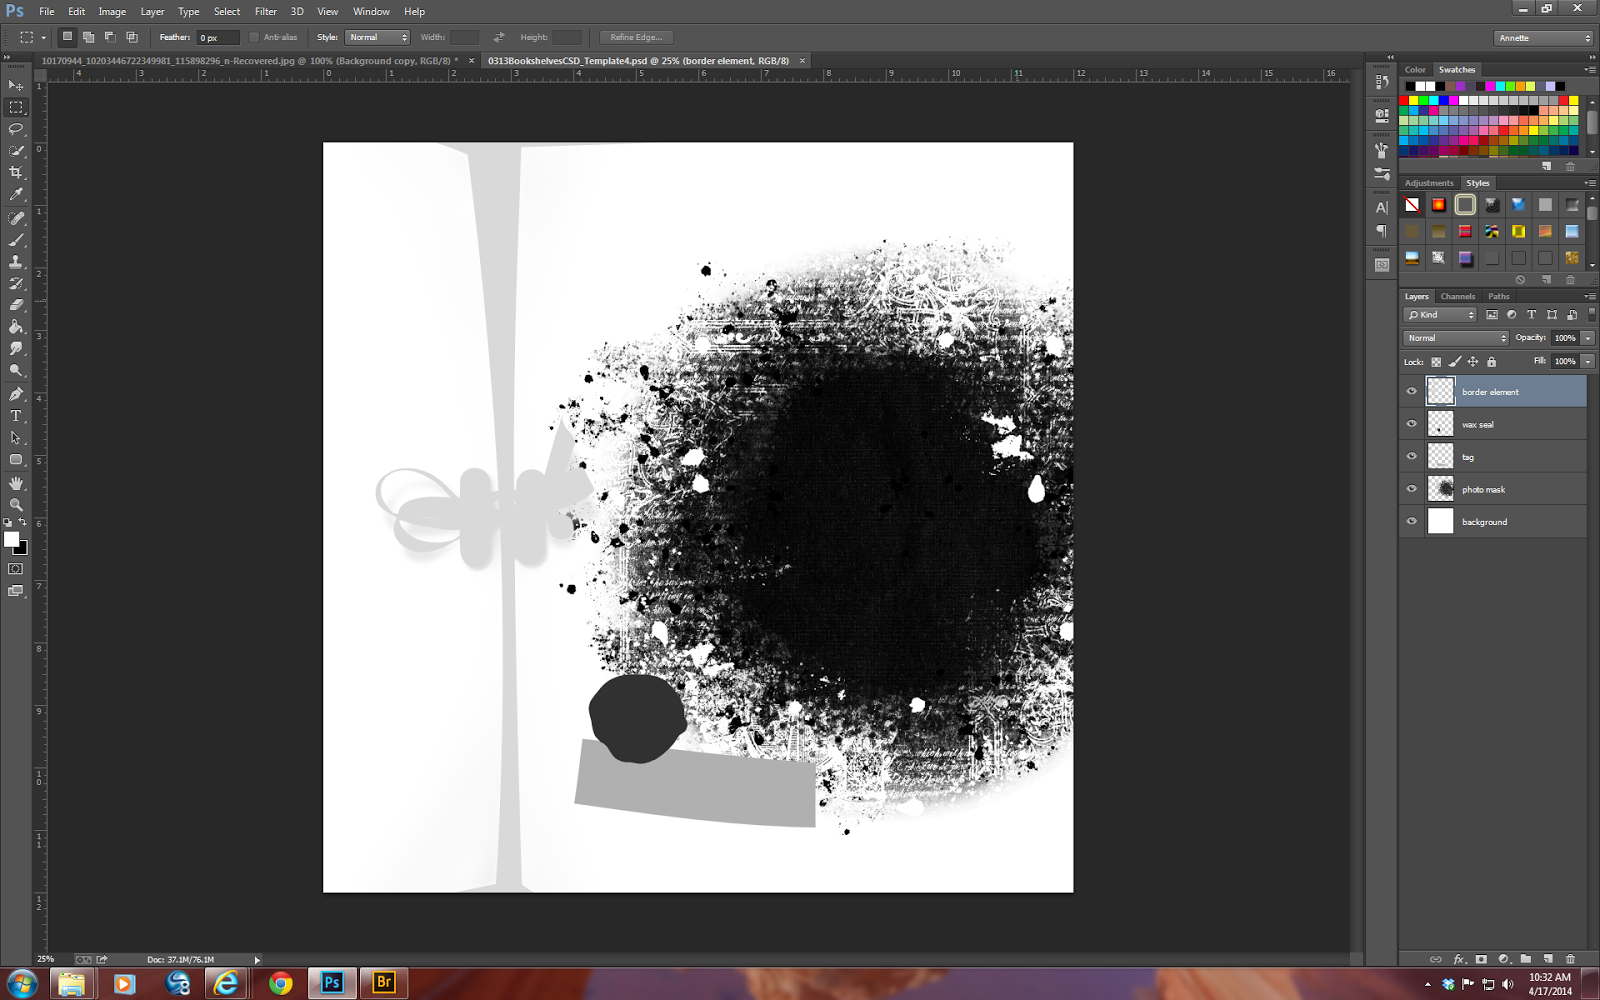Image resolution: width=1600 pixels, height=1000 pixels.
Task: Set the foreground color swatch
Action: [x=11, y=540]
